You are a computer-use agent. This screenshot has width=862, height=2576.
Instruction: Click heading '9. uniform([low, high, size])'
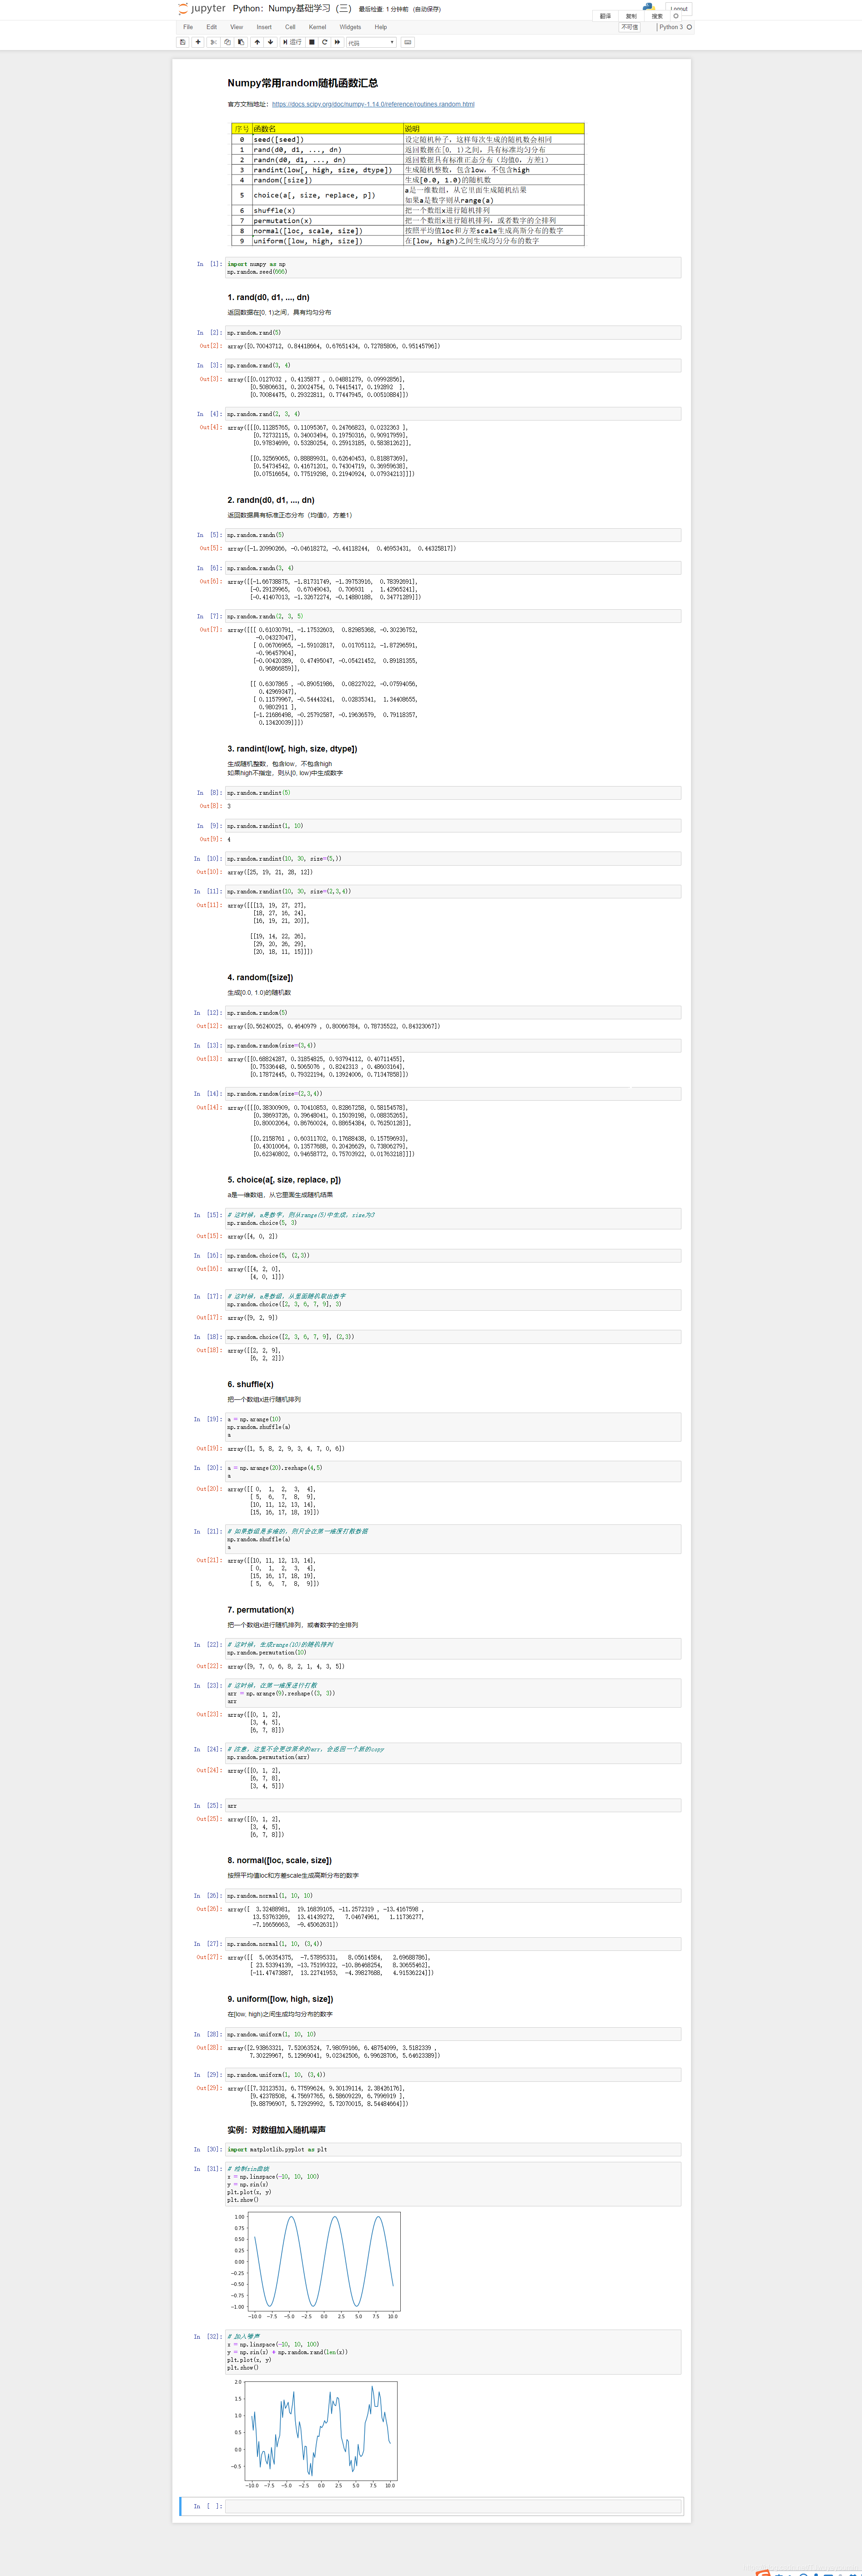click(x=280, y=2000)
